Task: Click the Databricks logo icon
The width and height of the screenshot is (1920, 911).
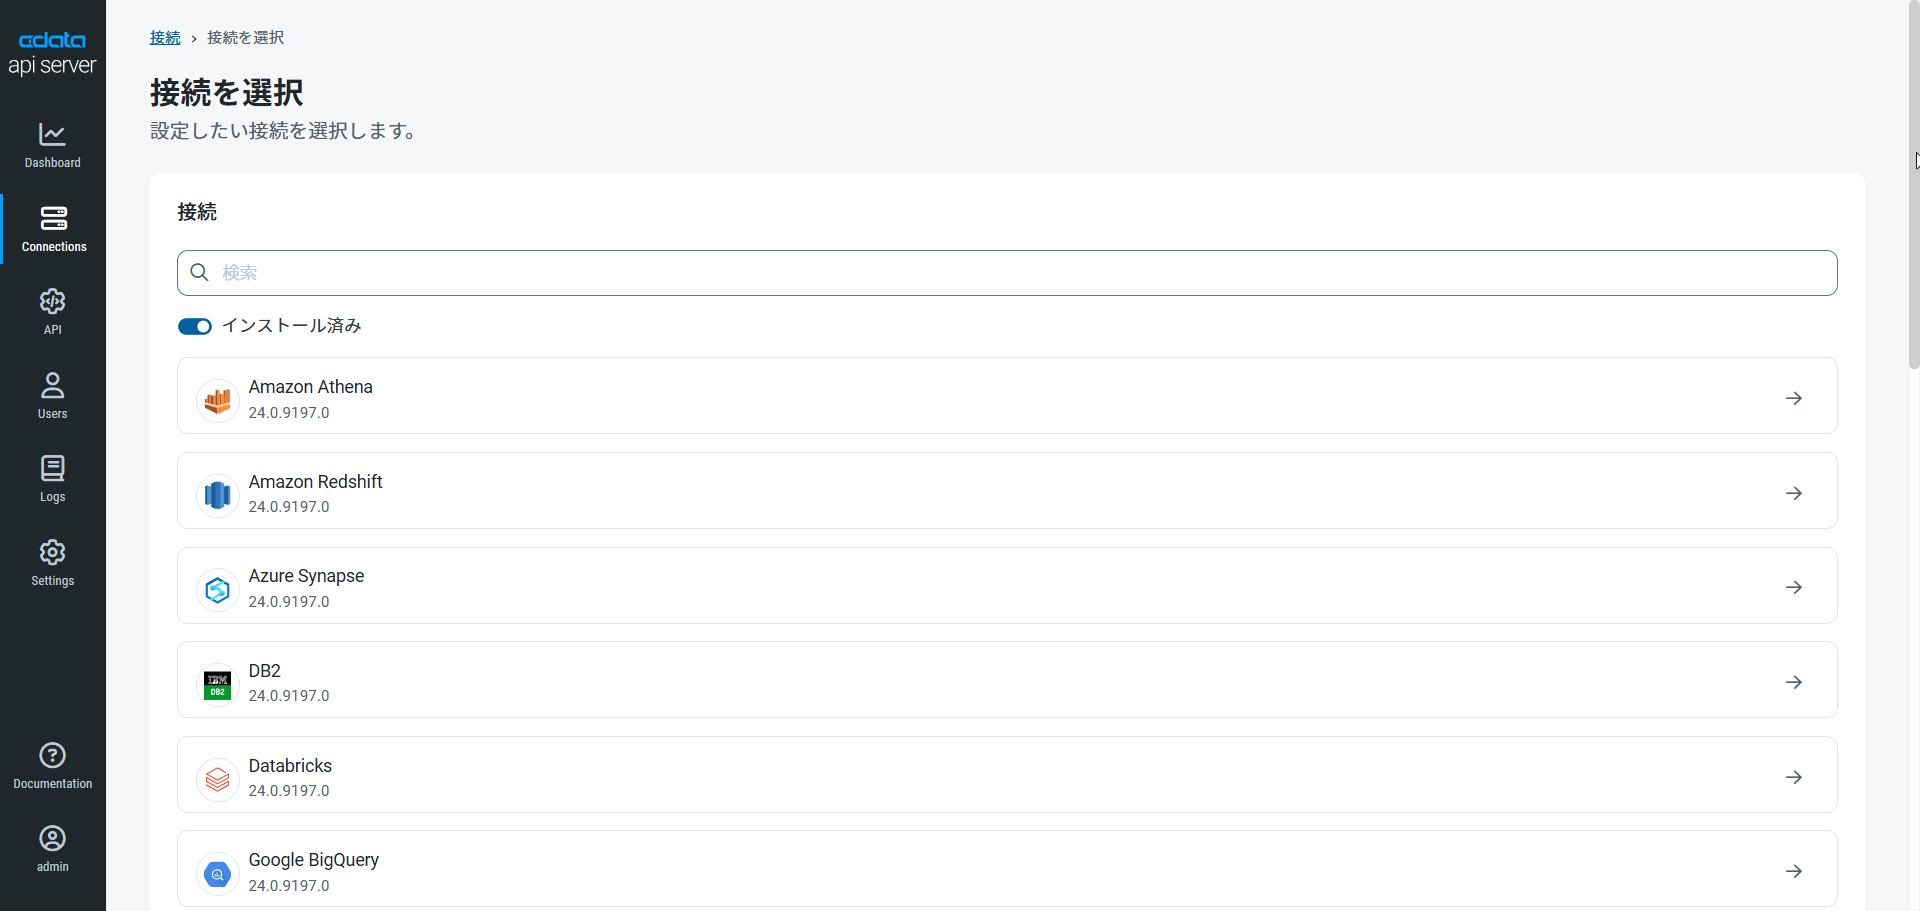Action: (217, 778)
